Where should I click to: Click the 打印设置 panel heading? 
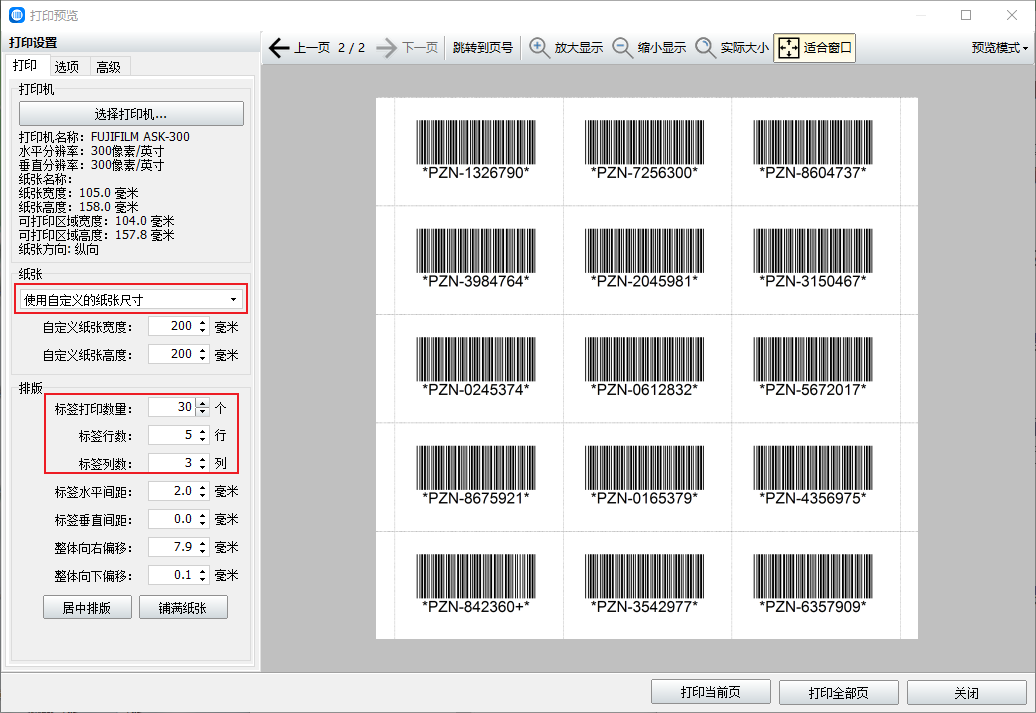click(33, 42)
